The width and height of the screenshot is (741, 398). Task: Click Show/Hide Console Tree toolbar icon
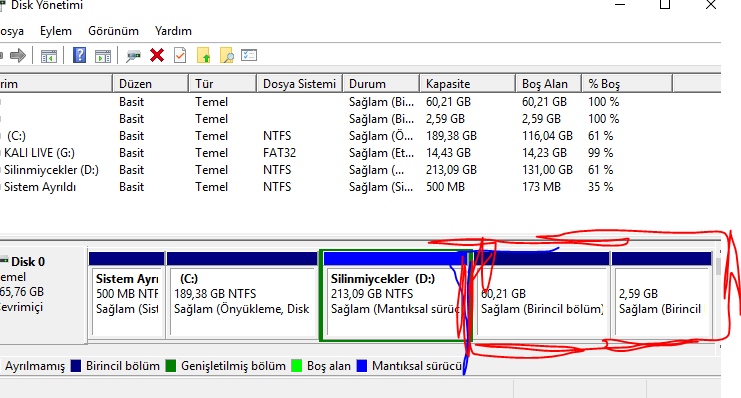click(49, 56)
